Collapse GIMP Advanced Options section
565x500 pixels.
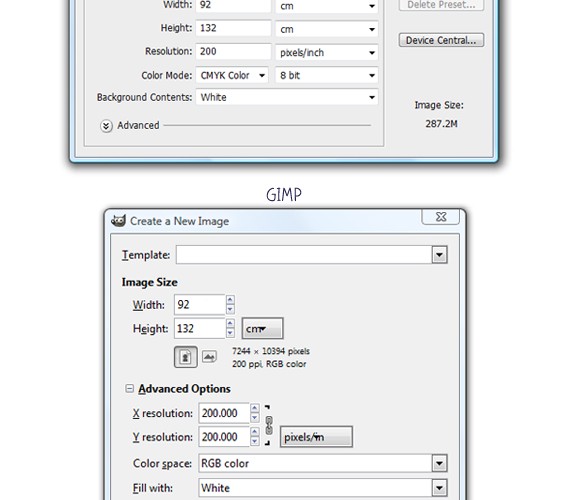click(x=129, y=388)
